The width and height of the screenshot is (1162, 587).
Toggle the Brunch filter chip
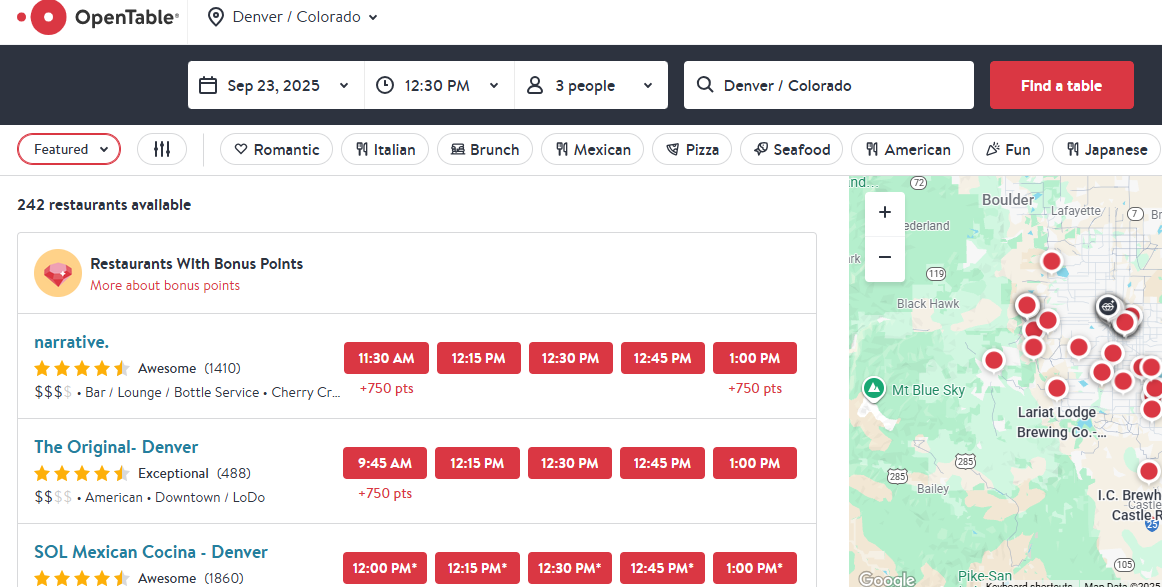(x=485, y=149)
